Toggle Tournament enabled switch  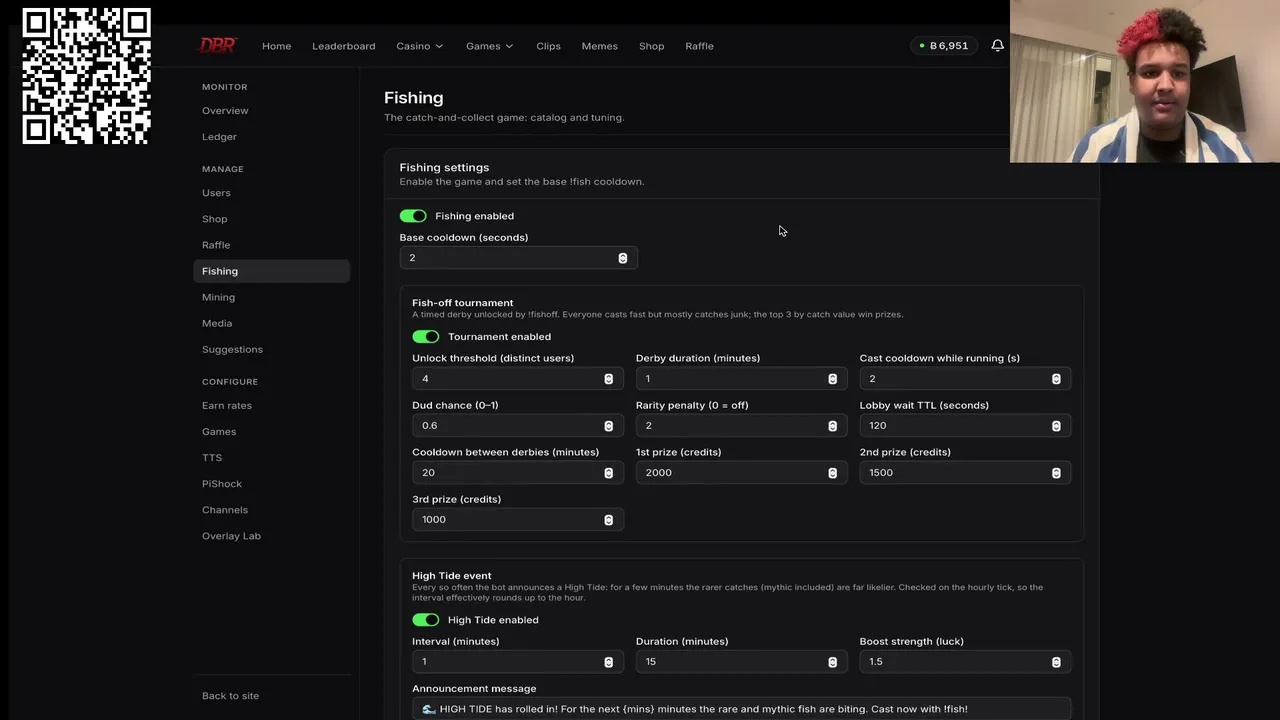pyautogui.click(x=426, y=337)
